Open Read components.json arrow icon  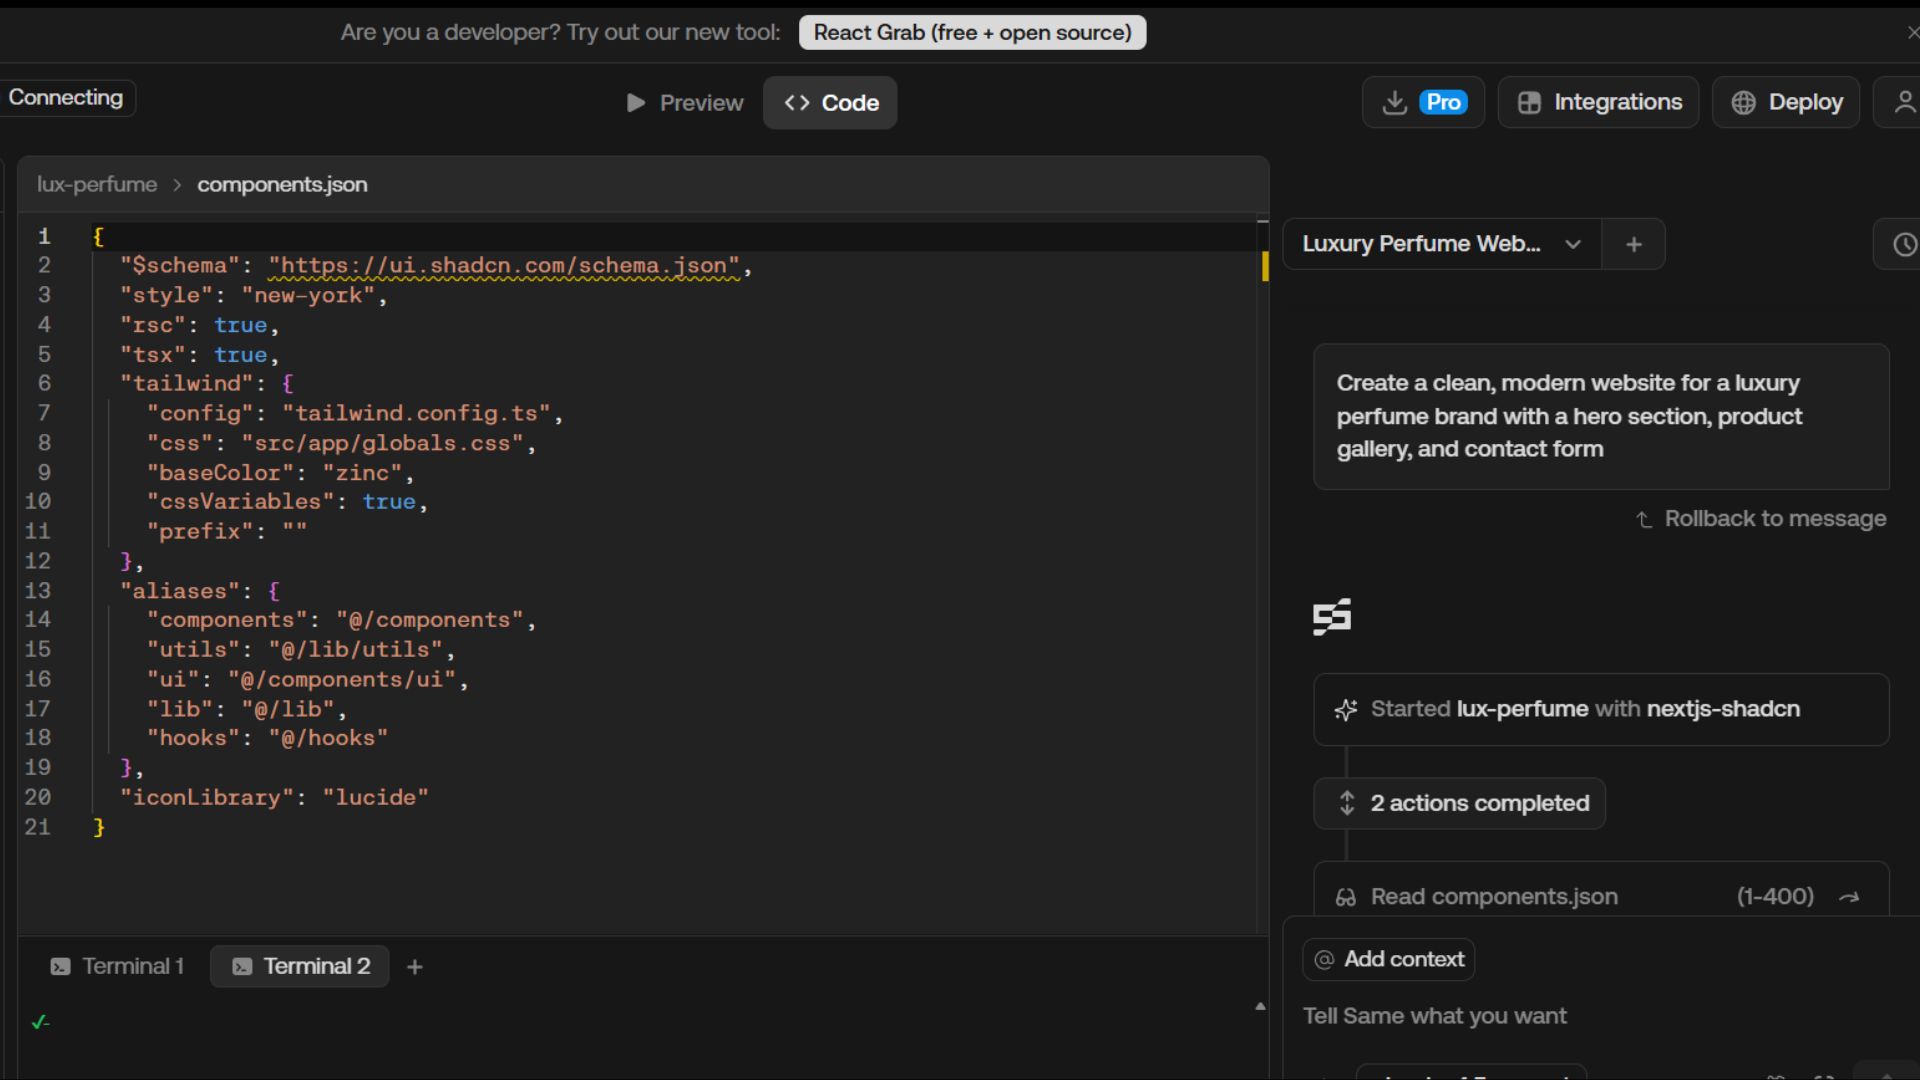(1849, 897)
